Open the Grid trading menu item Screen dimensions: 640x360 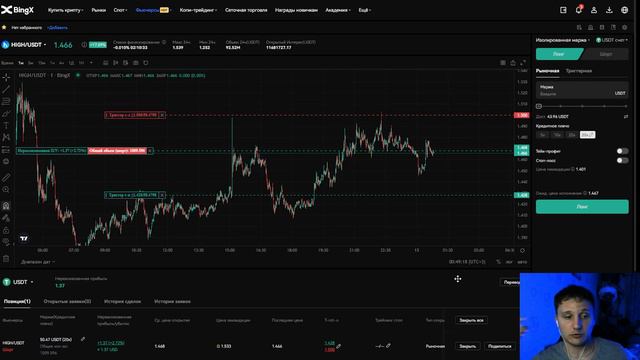pyautogui.click(x=246, y=10)
